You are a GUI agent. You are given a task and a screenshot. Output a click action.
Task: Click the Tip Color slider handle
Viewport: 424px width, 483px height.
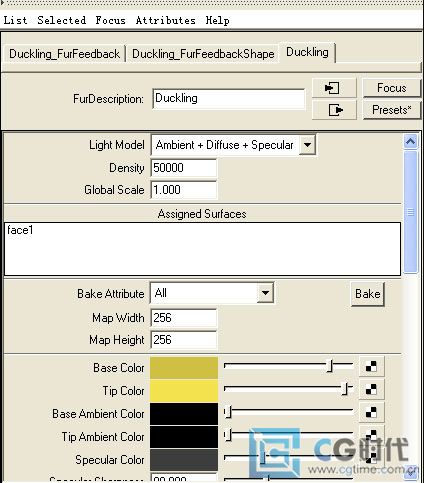(x=345, y=389)
